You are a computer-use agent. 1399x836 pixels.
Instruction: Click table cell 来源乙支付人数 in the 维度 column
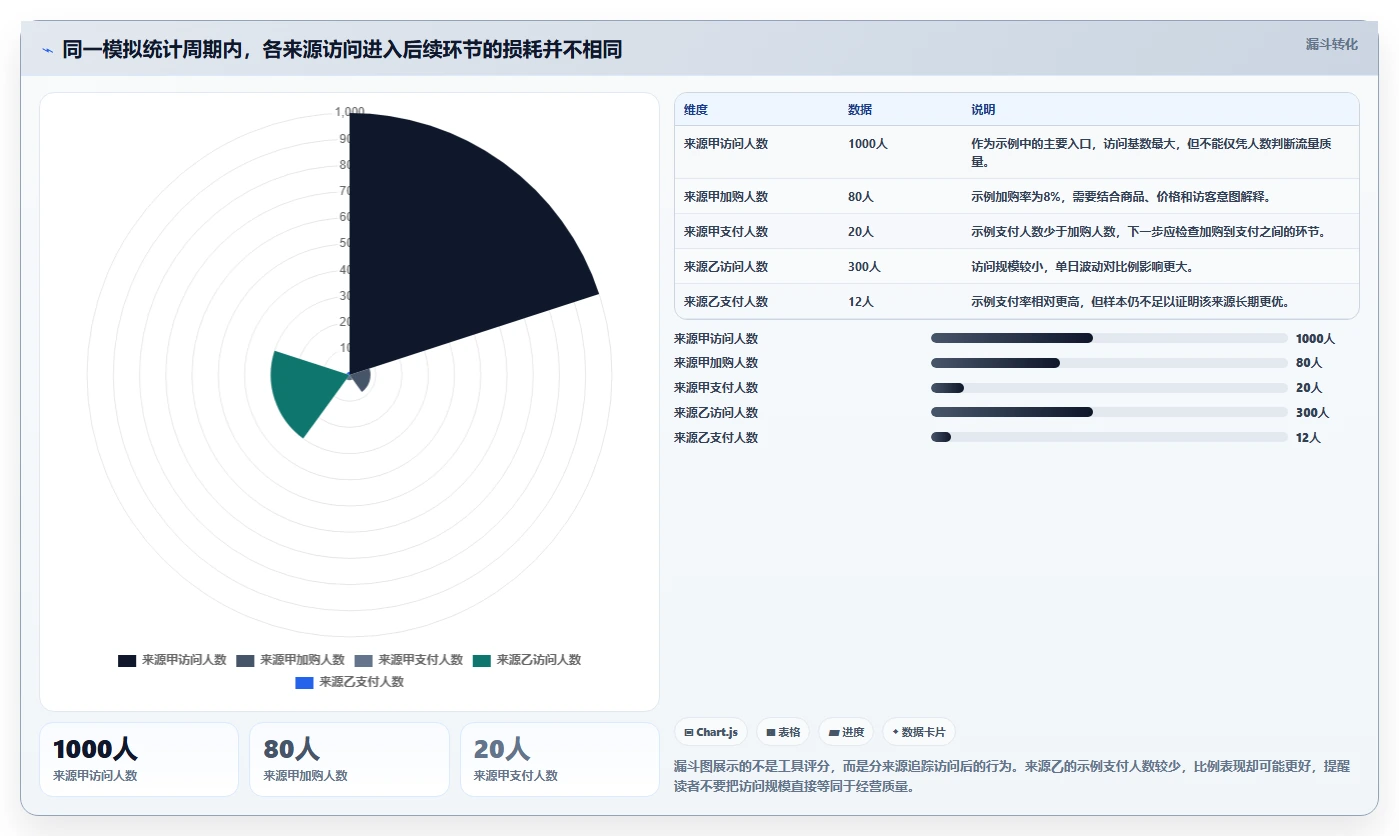coord(726,302)
